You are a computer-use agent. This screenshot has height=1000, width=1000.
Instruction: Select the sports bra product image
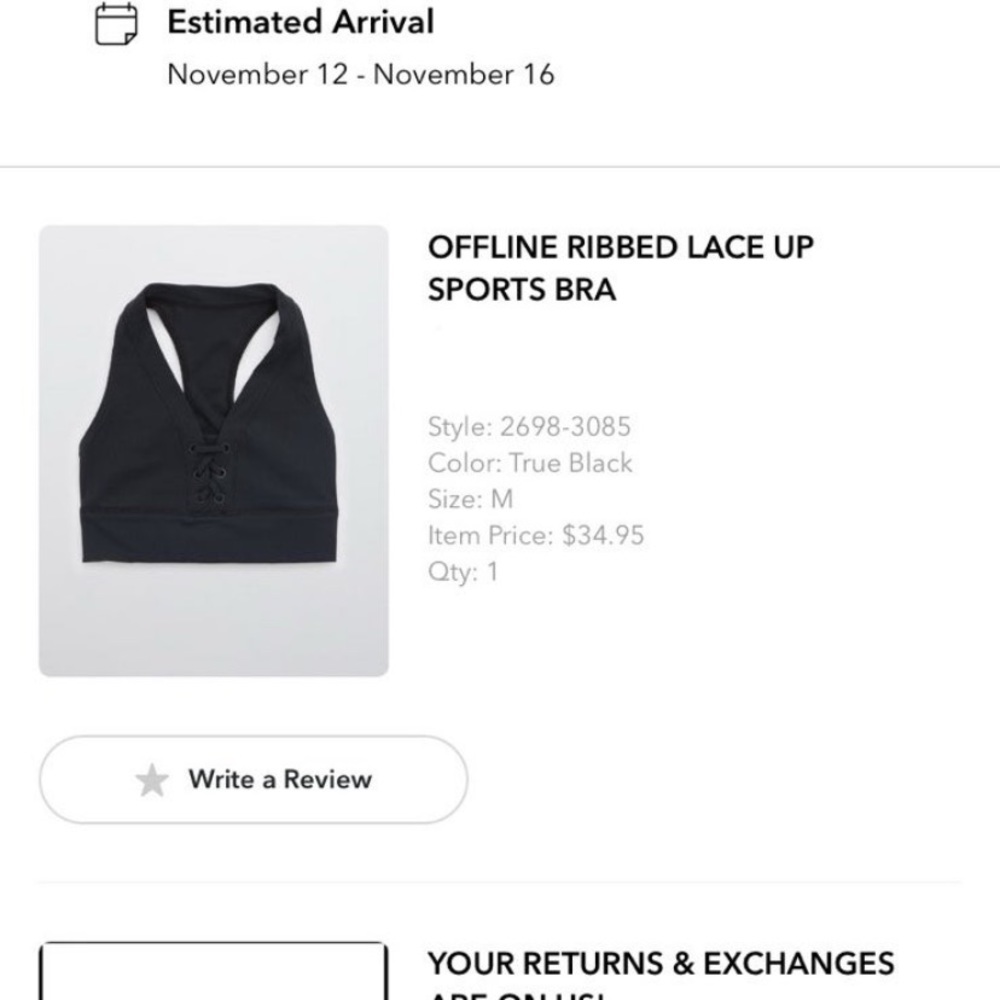pyautogui.click(x=213, y=450)
